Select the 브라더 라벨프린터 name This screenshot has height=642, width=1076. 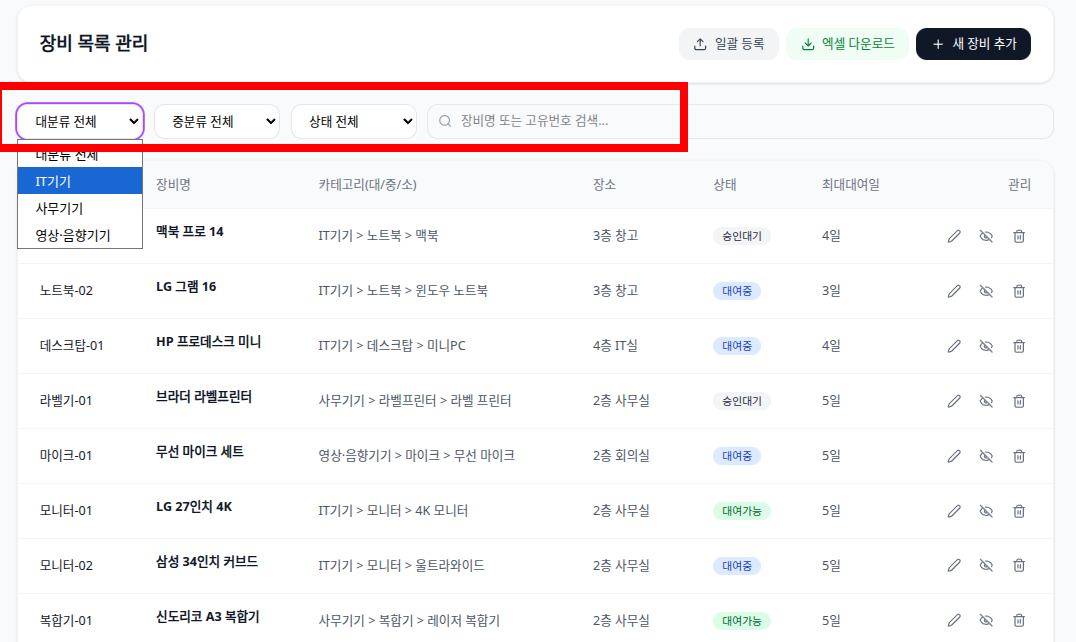coord(203,396)
